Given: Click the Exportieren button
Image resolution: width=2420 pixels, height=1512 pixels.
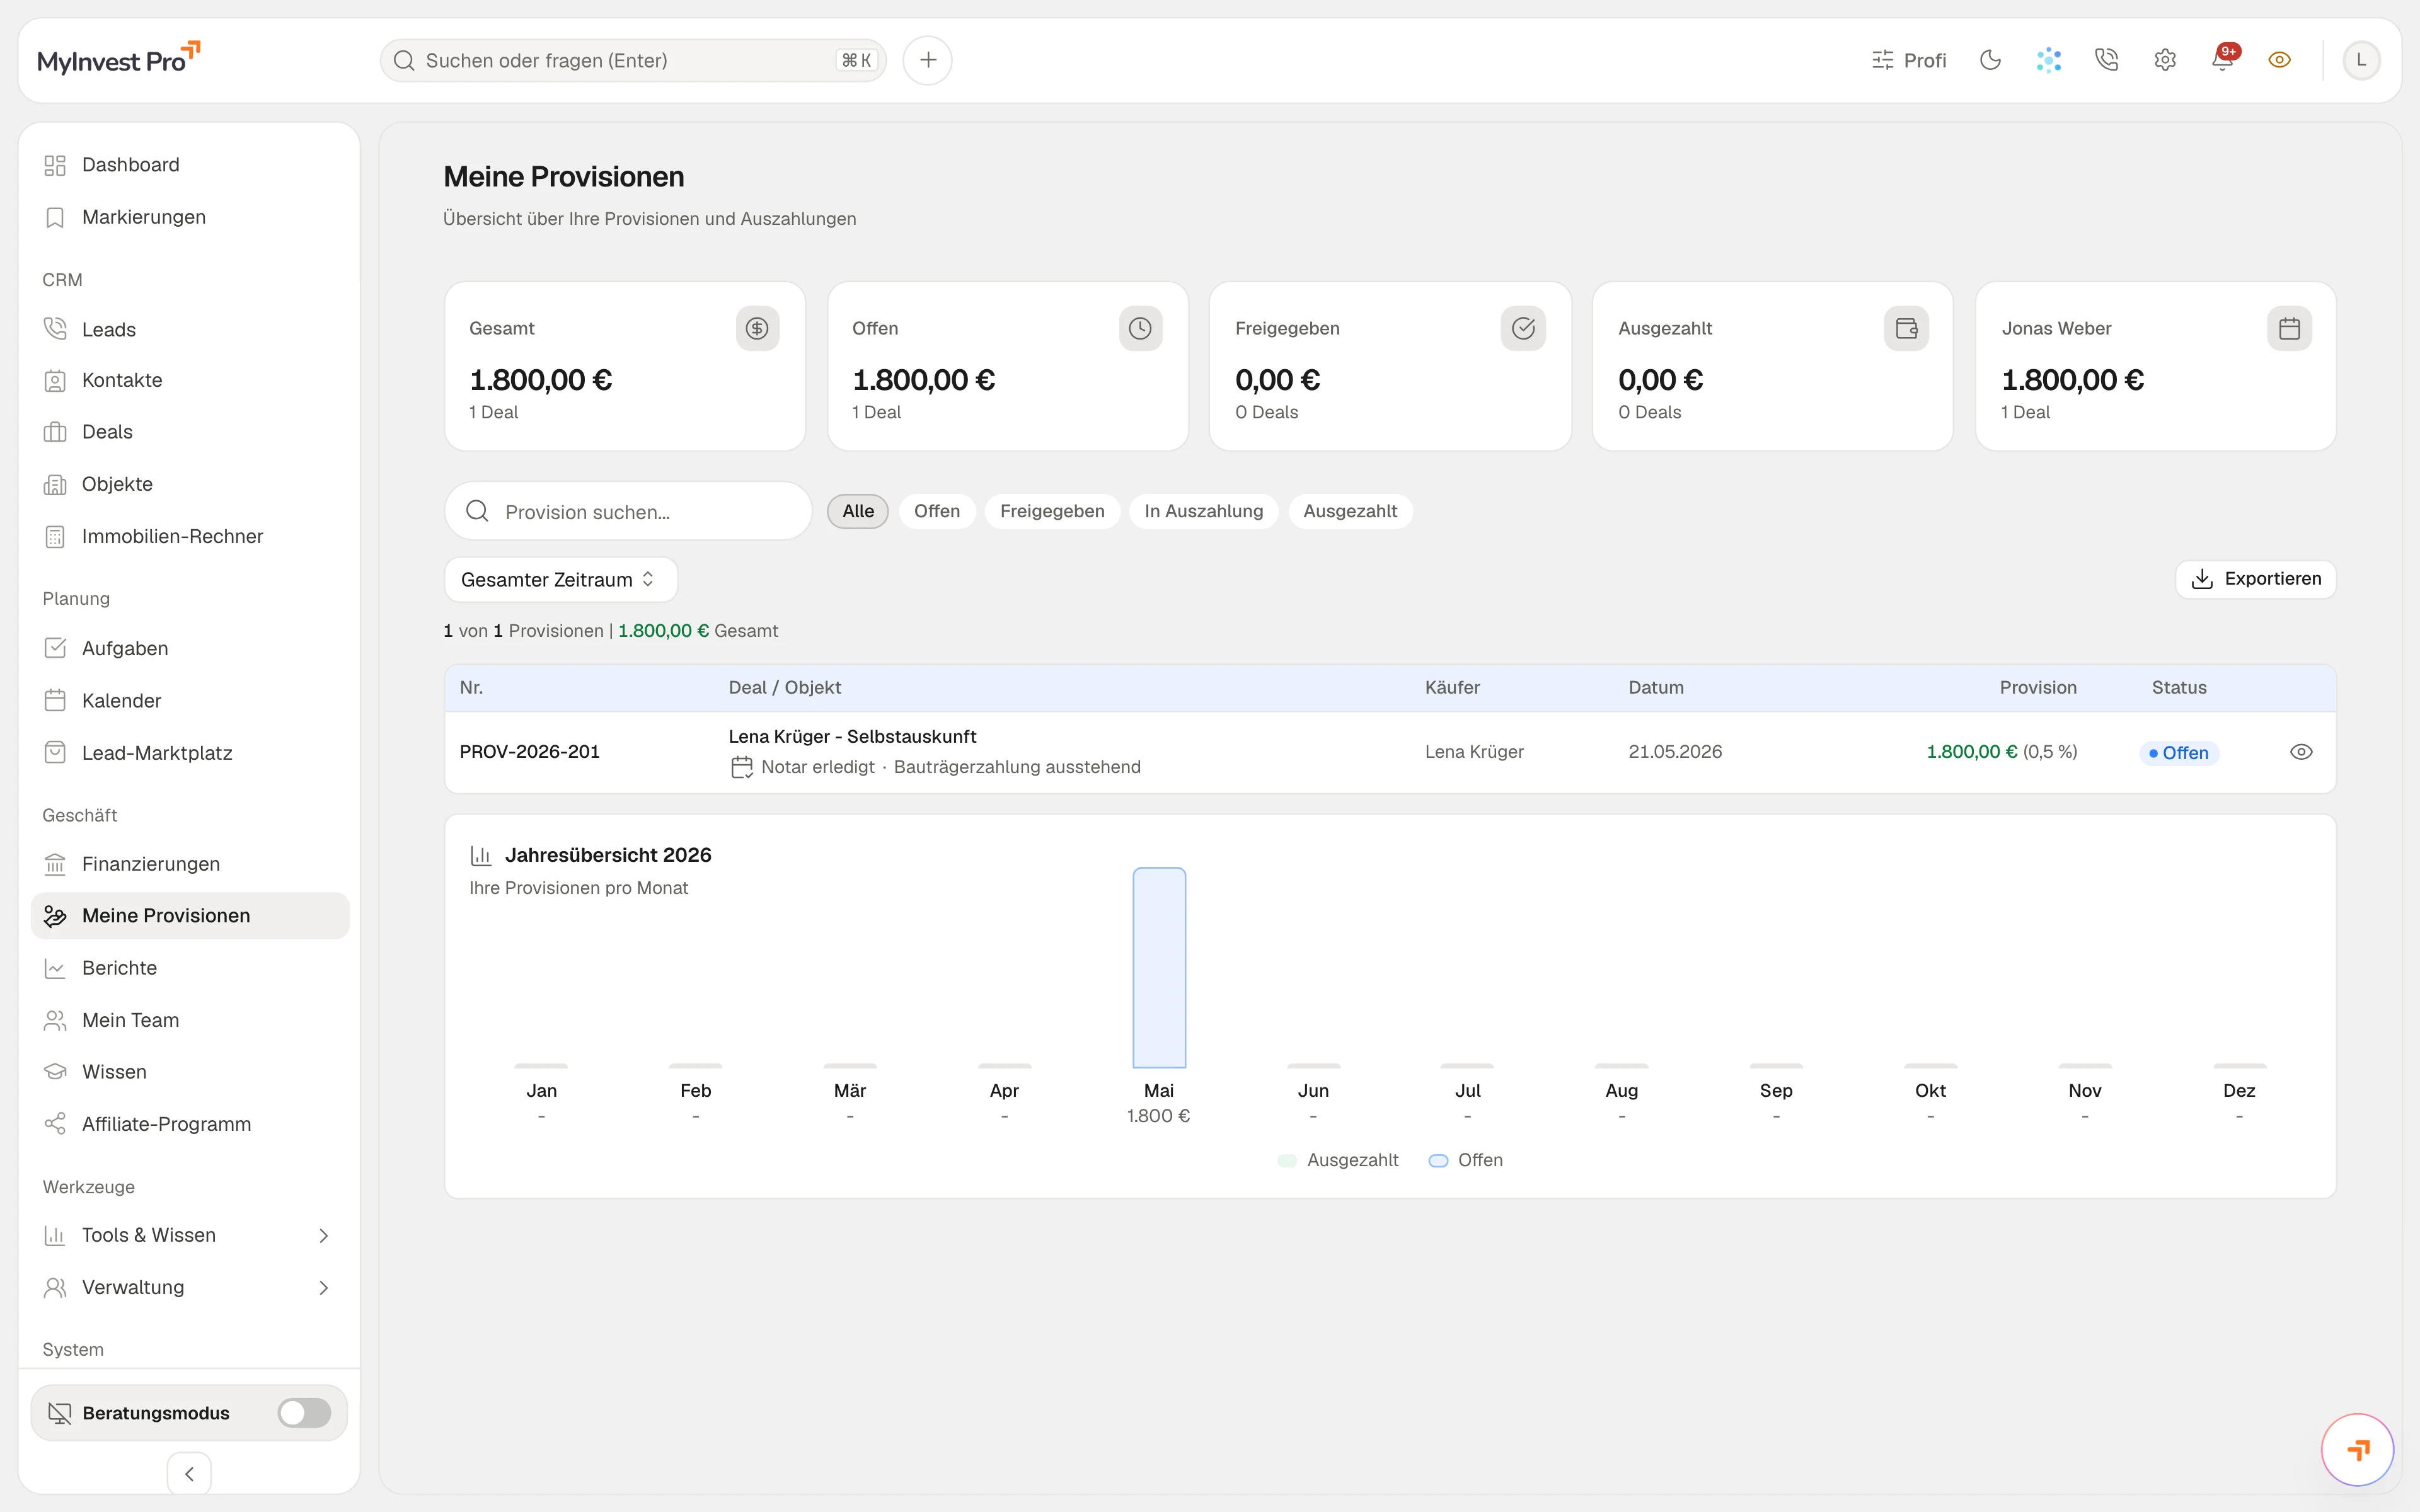Looking at the screenshot, I should point(2255,579).
